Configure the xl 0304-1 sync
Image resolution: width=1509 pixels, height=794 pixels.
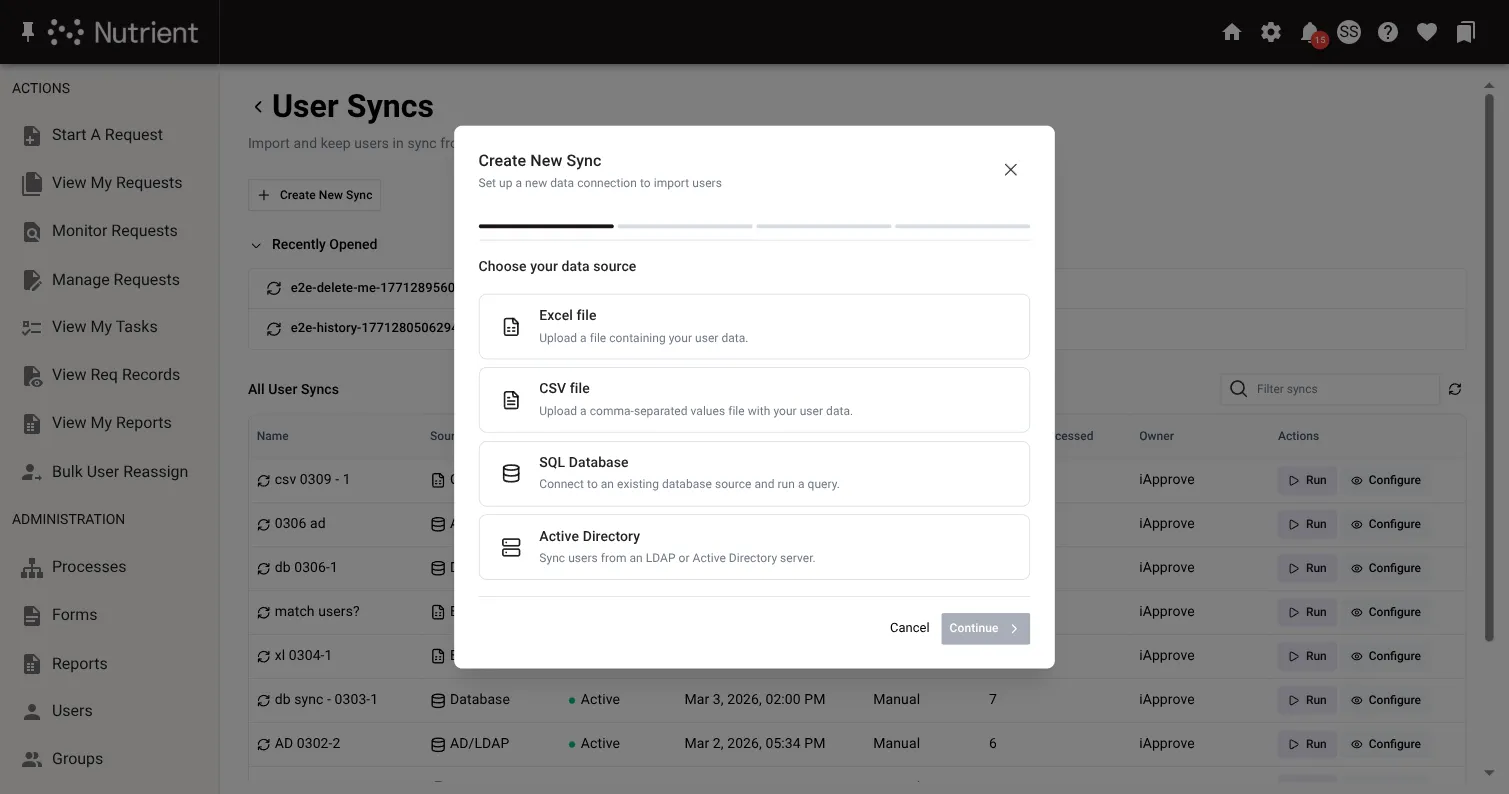(1386, 656)
